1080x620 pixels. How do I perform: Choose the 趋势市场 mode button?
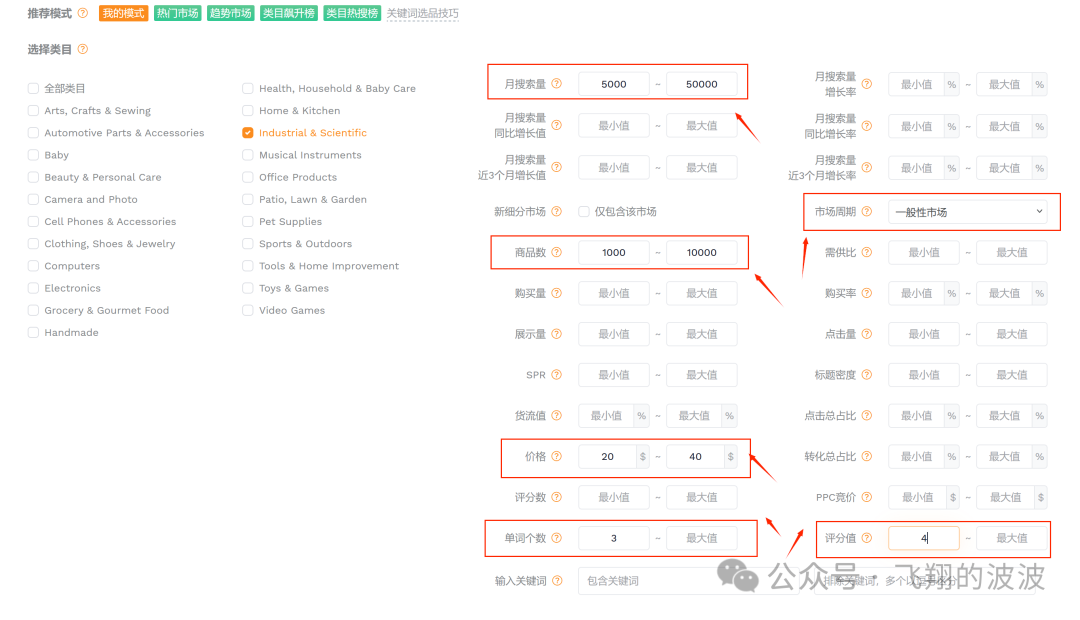click(x=231, y=14)
